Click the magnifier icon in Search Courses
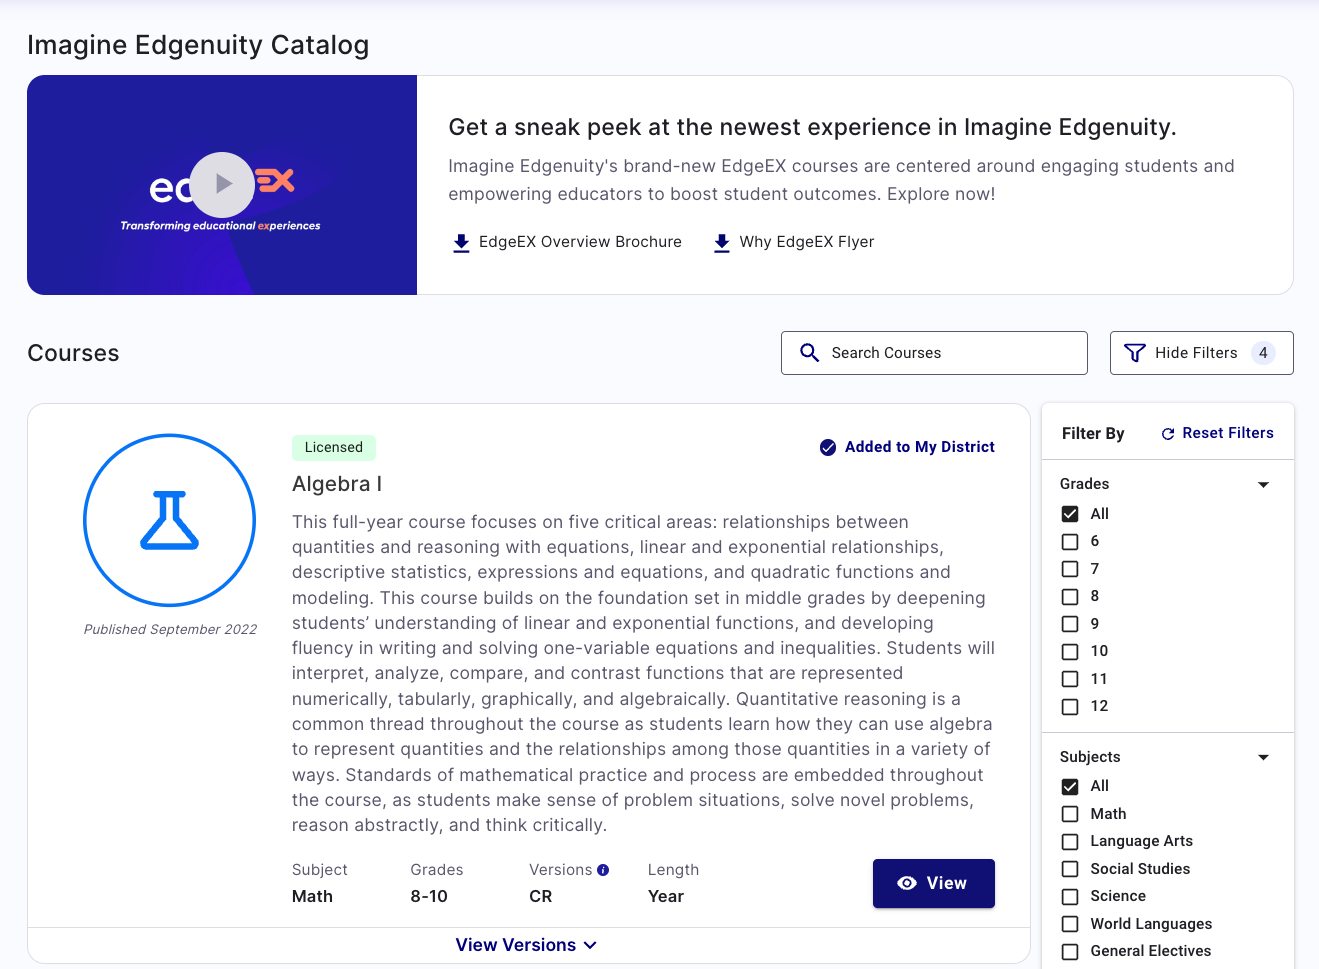The image size is (1319, 969). (809, 352)
